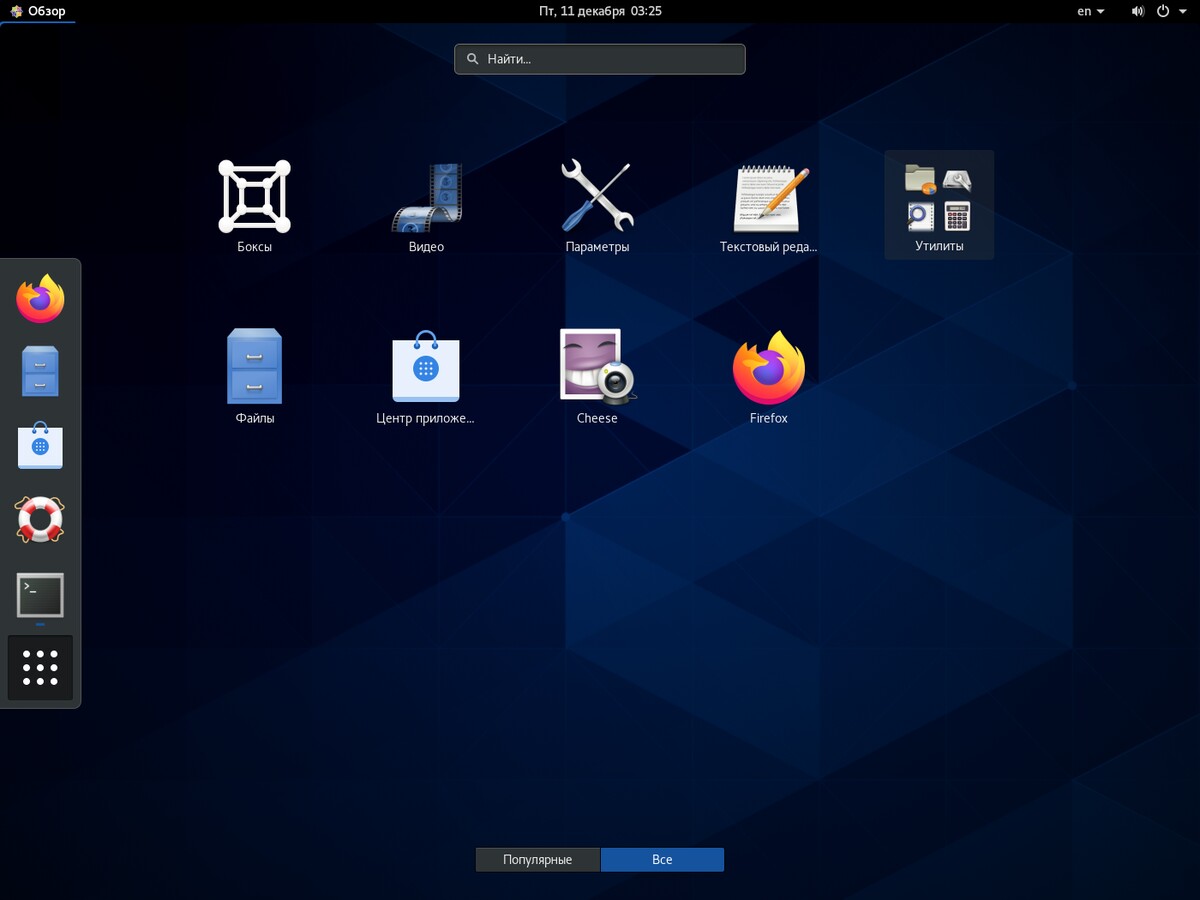1200x900 pixels.
Task: Expand the en keyboard layout dropdown
Action: [1090, 11]
